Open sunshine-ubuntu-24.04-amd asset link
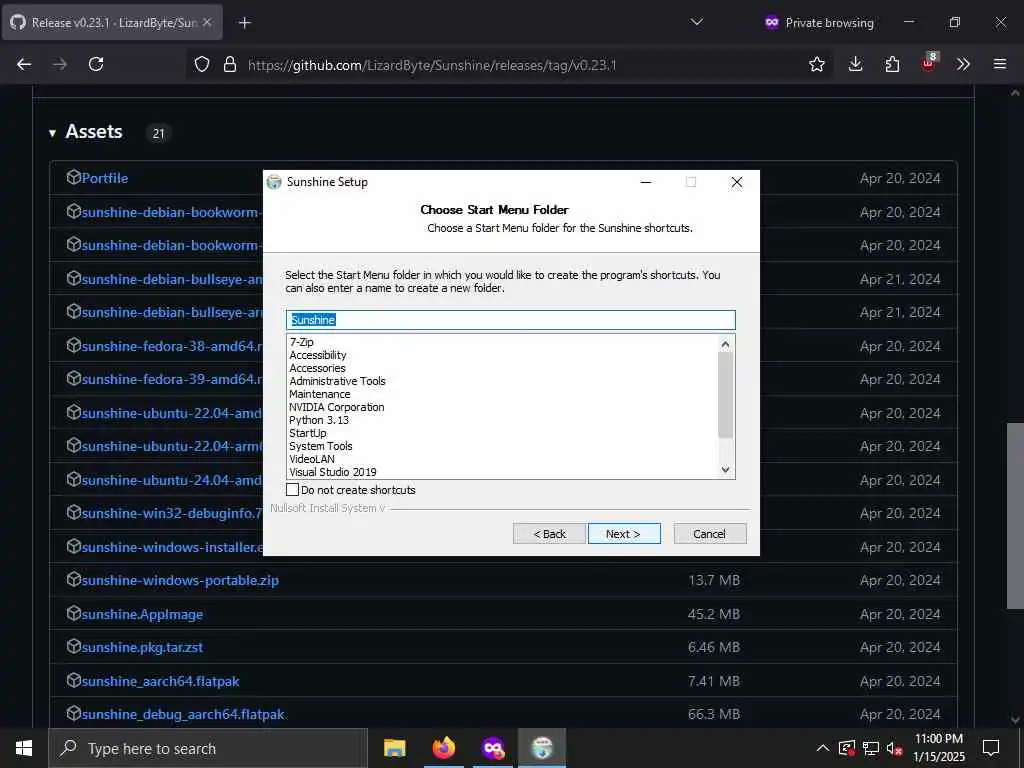 coord(172,480)
